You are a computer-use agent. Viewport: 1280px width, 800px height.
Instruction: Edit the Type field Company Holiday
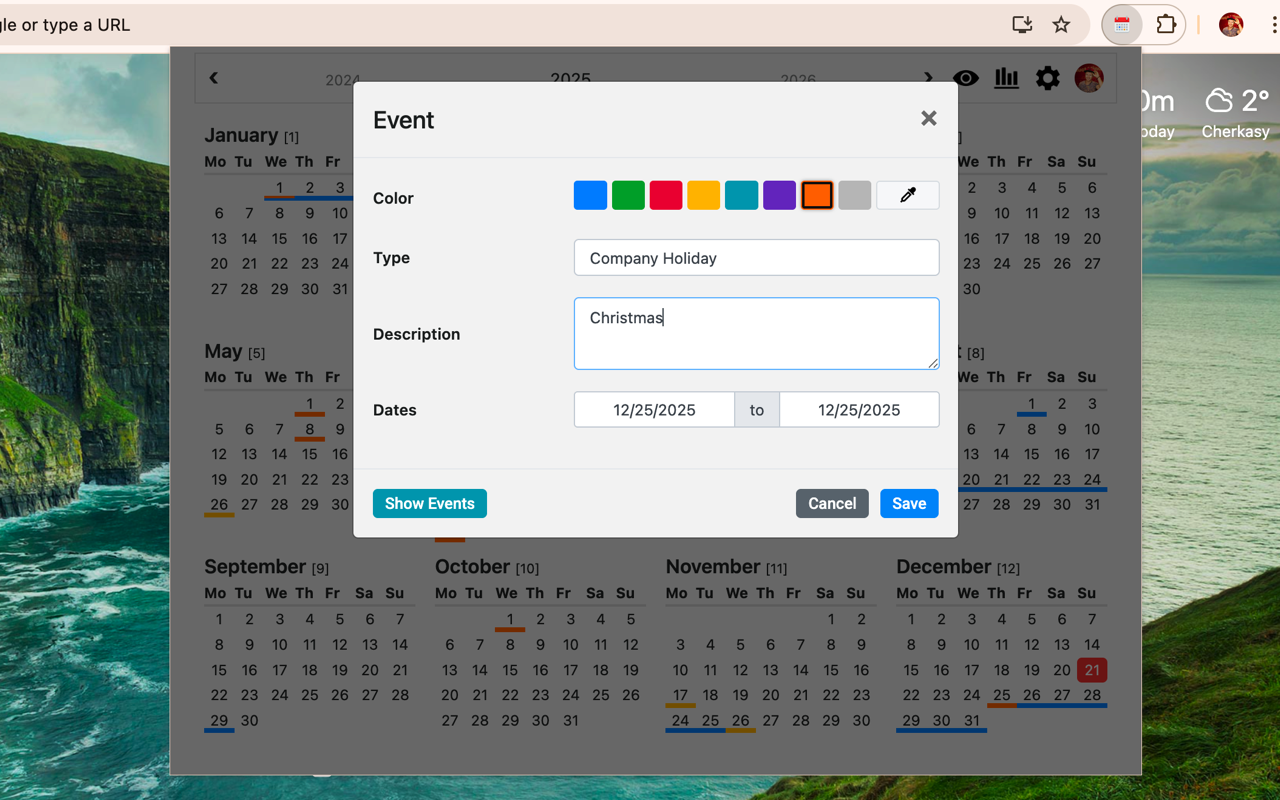[756, 258]
